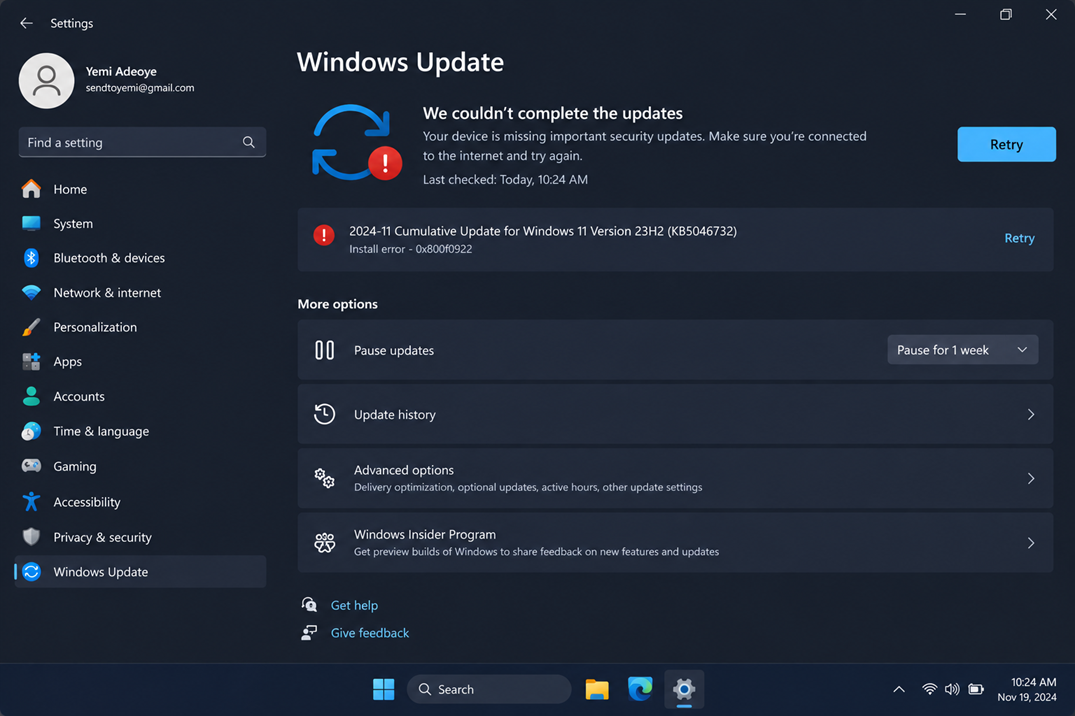The height and width of the screenshot is (716, 1075).
Task: Click the Accessibility figure icon
Action: [x=32, y=502]
